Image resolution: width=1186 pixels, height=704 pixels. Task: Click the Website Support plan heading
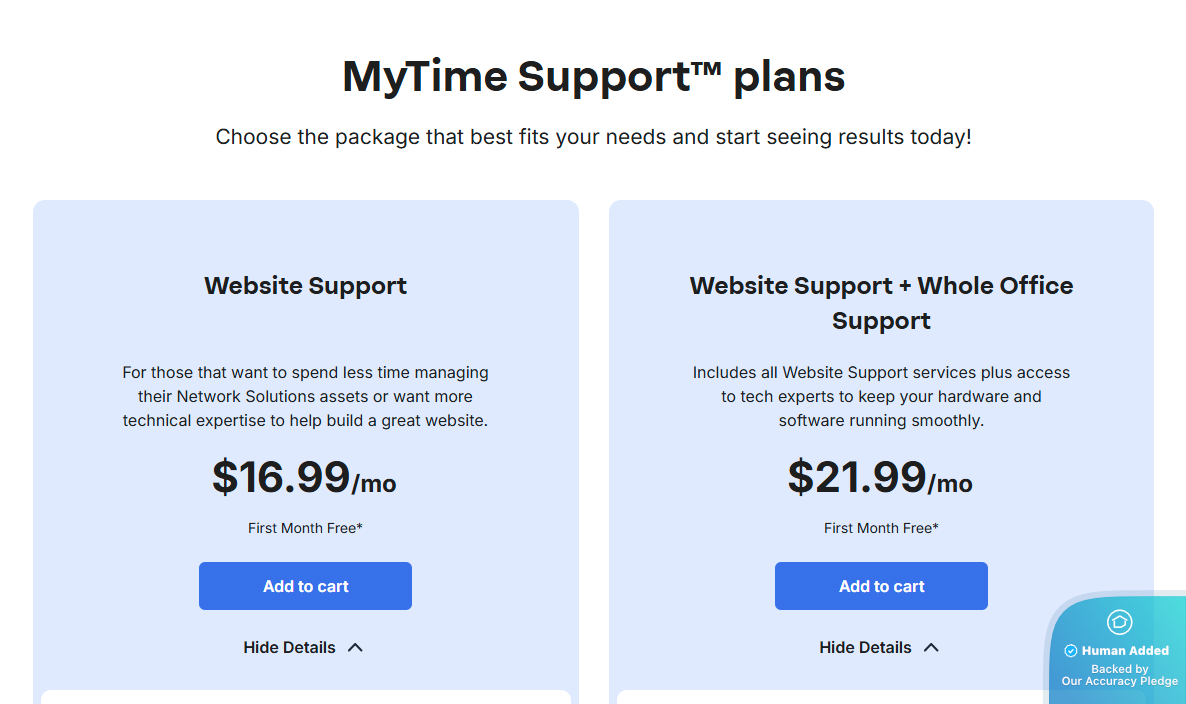pyautogui.click(x=305, y=286)
